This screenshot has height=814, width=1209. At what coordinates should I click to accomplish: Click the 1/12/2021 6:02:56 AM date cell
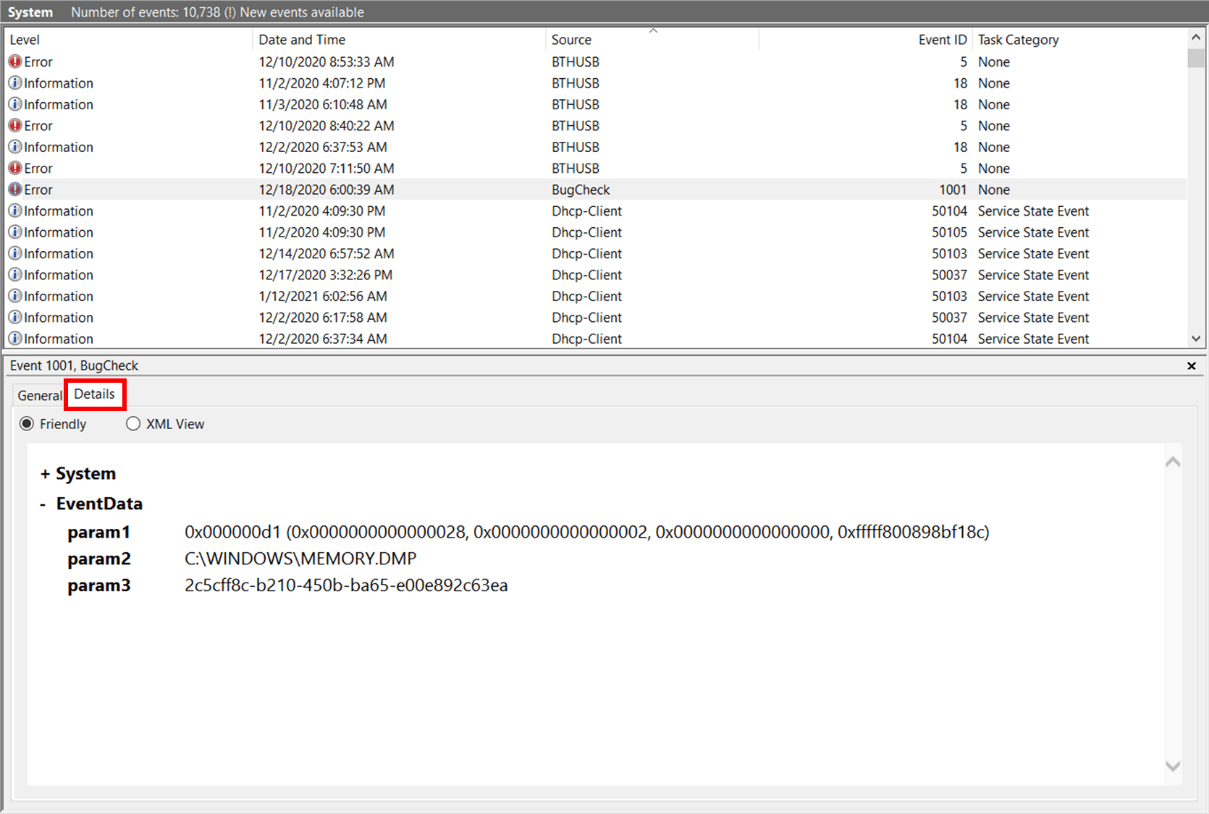pyautogui.click(x=323, y=296)
